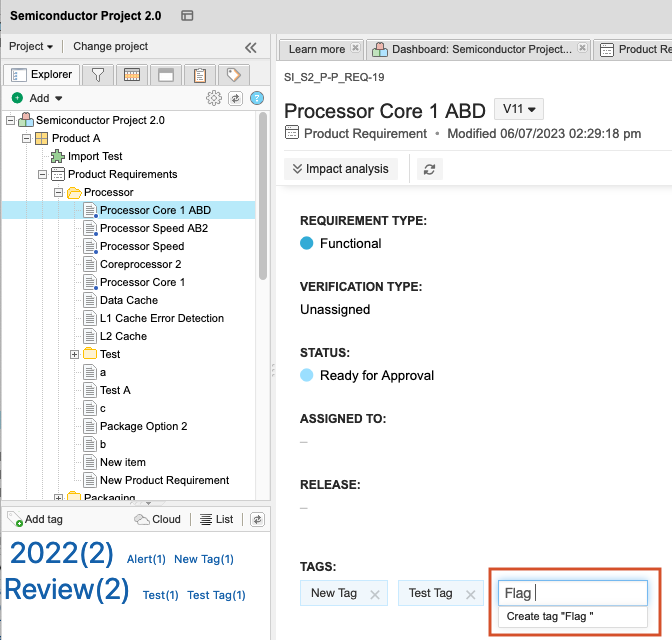This screenshot has height=640, width=672.
Task: Expand the Test folder in the tree
Action: 75,354
